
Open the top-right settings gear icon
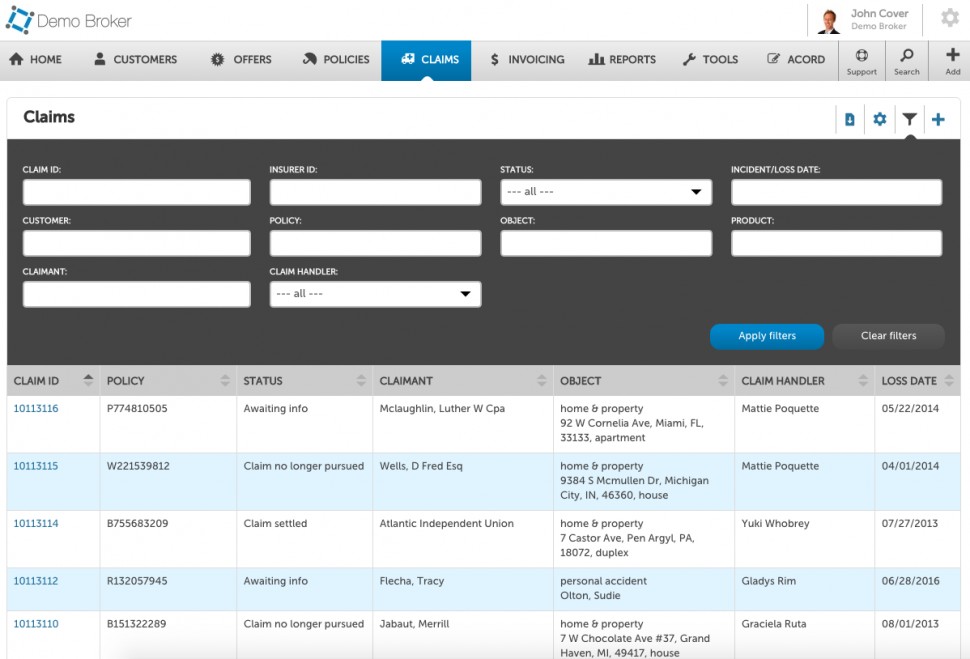point(950,18)
